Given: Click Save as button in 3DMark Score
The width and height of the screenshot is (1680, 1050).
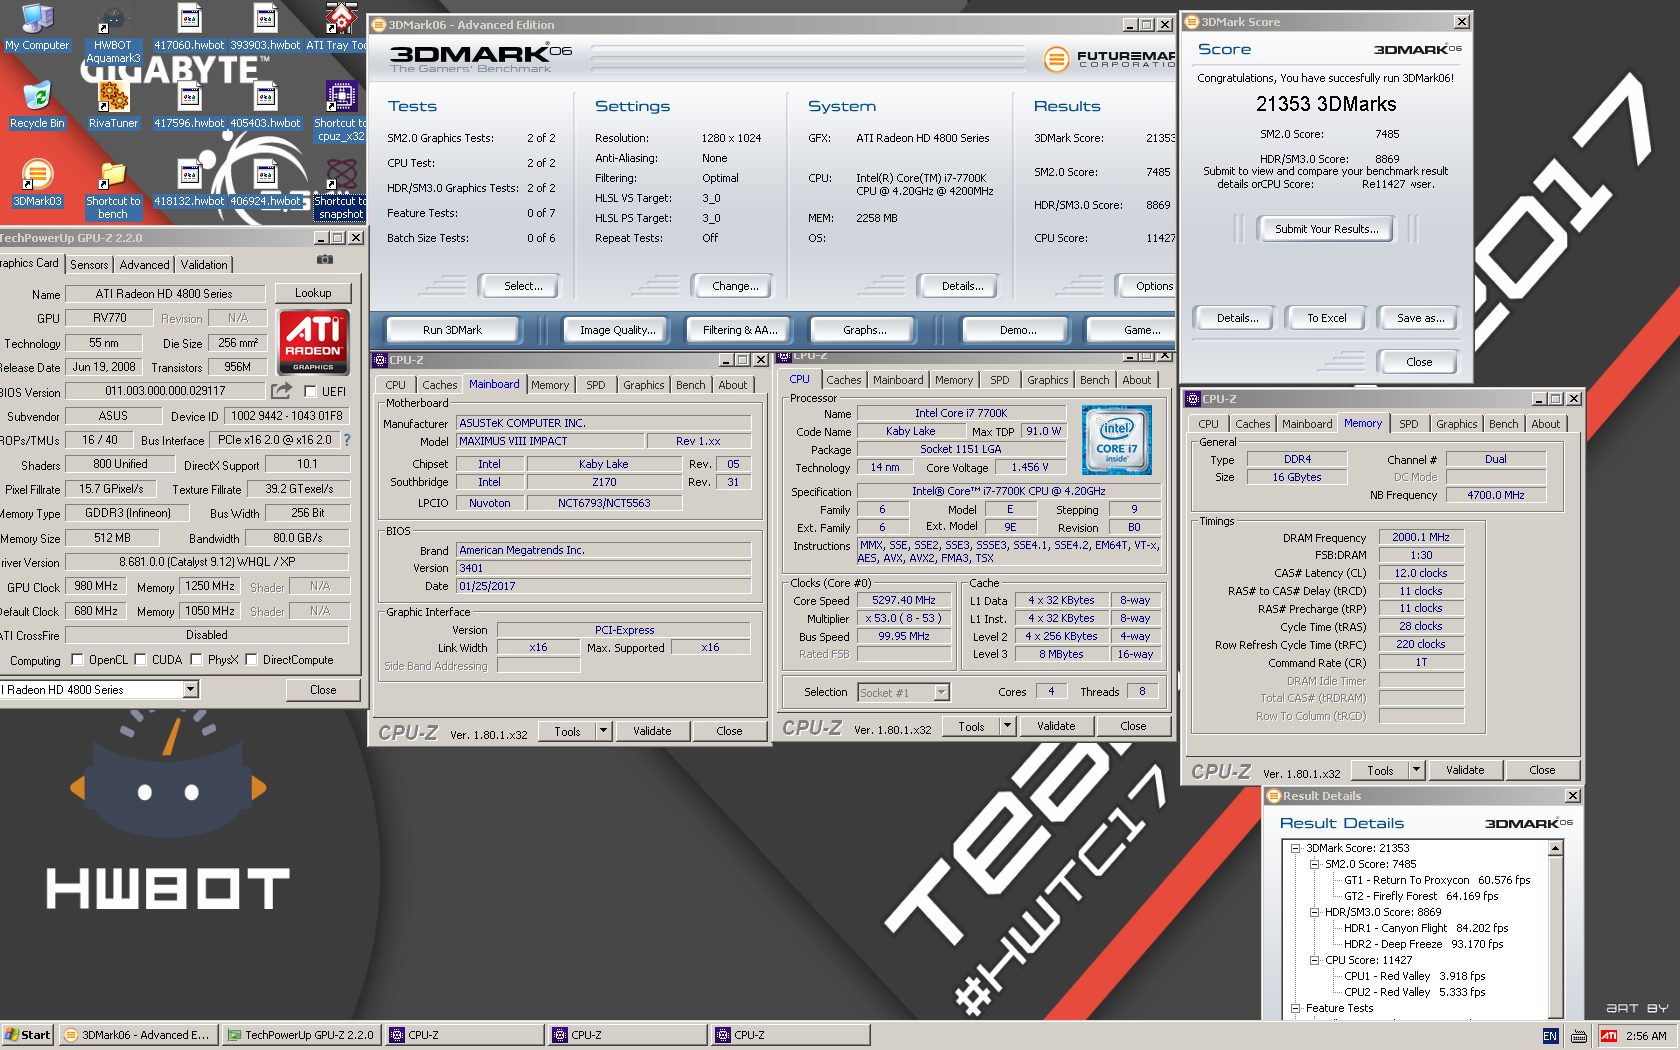Looking at the screenshot, I should click(1420, 318).
